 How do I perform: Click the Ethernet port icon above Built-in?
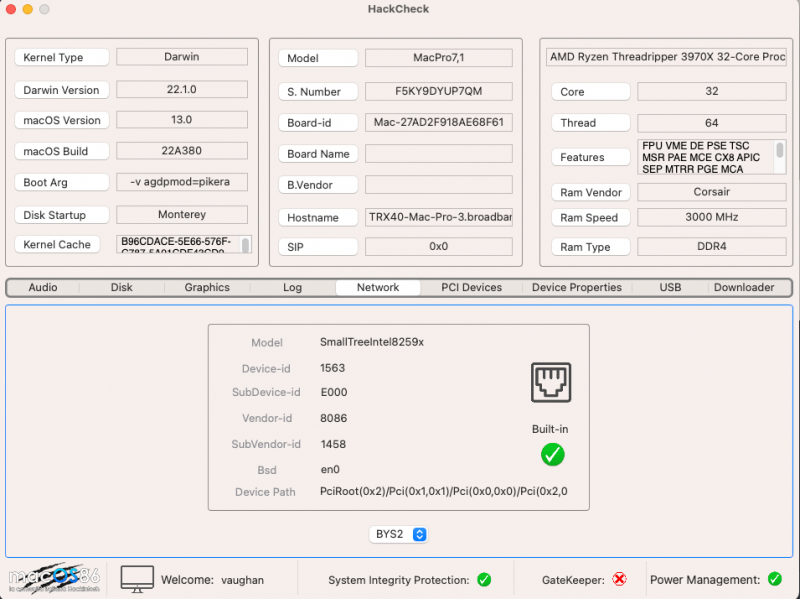[x=552, y=381]
